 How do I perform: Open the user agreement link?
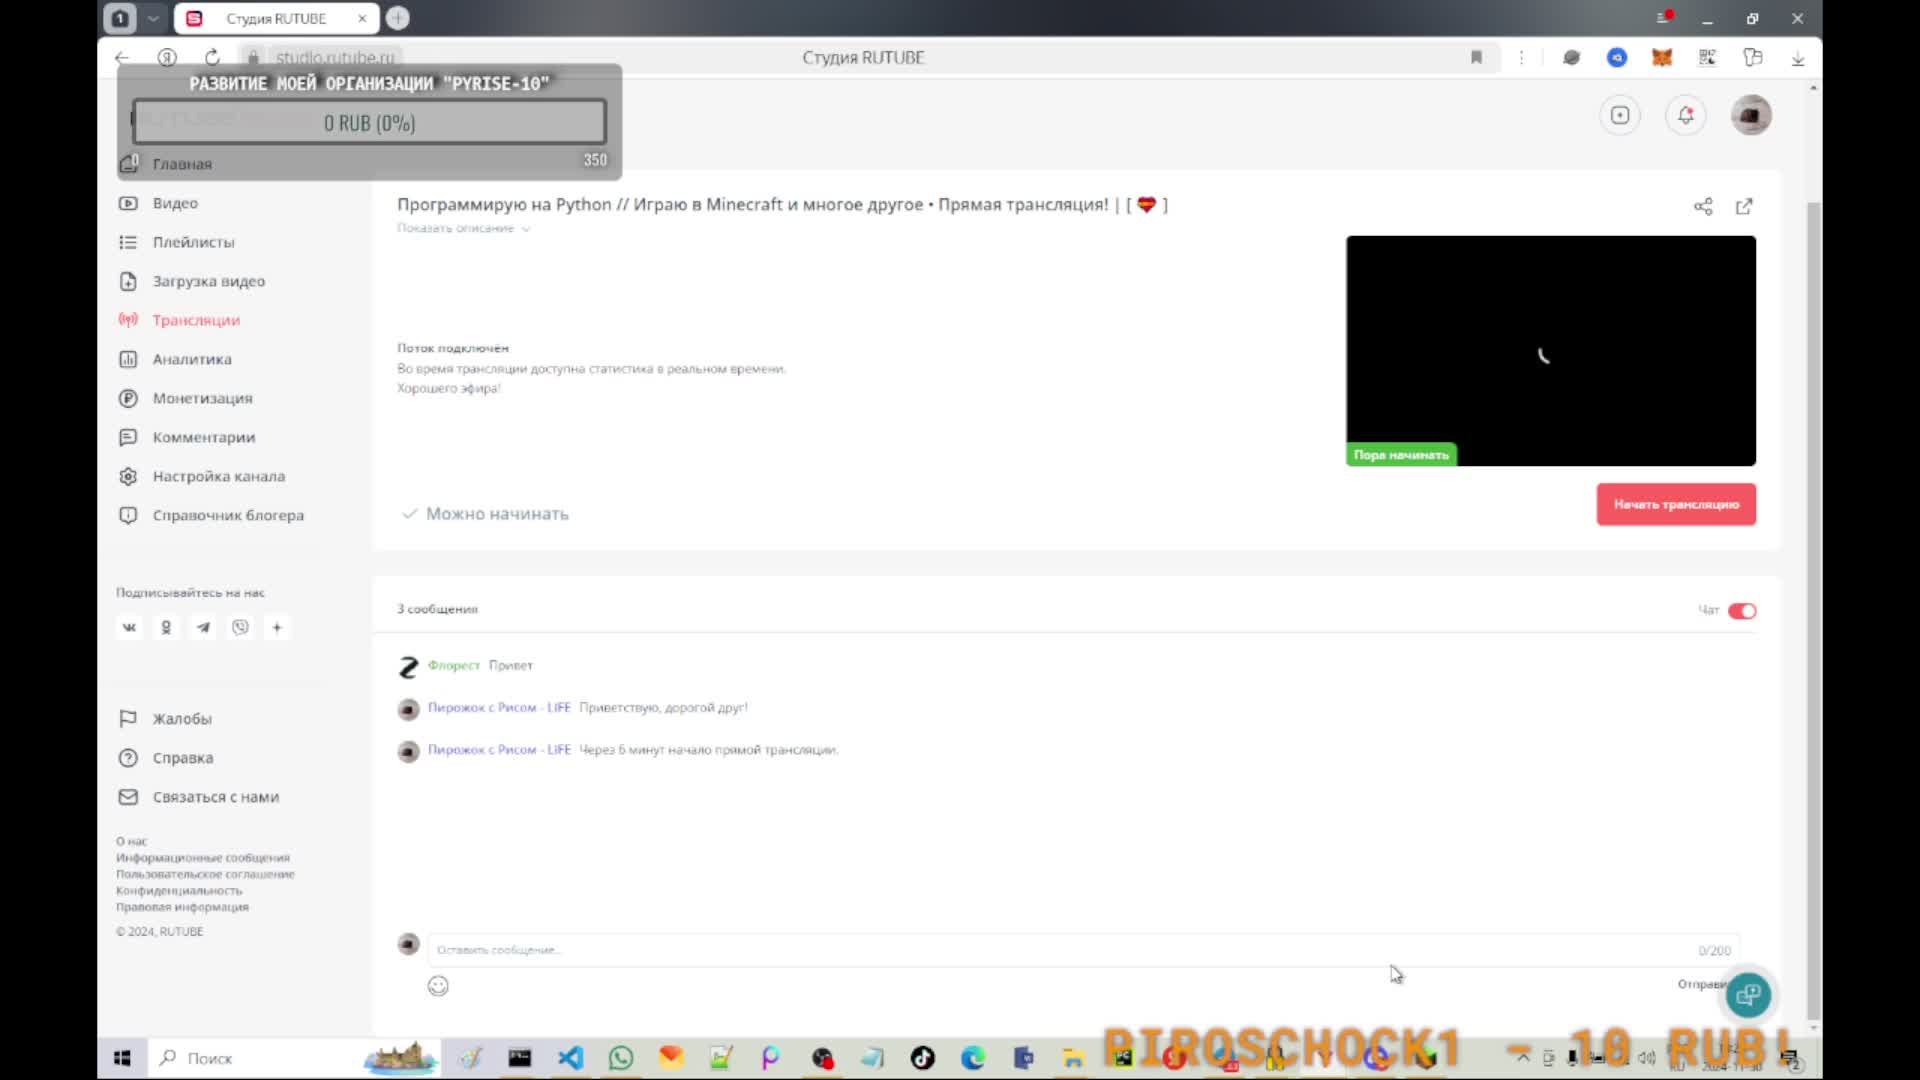click(x=205, y=874)
